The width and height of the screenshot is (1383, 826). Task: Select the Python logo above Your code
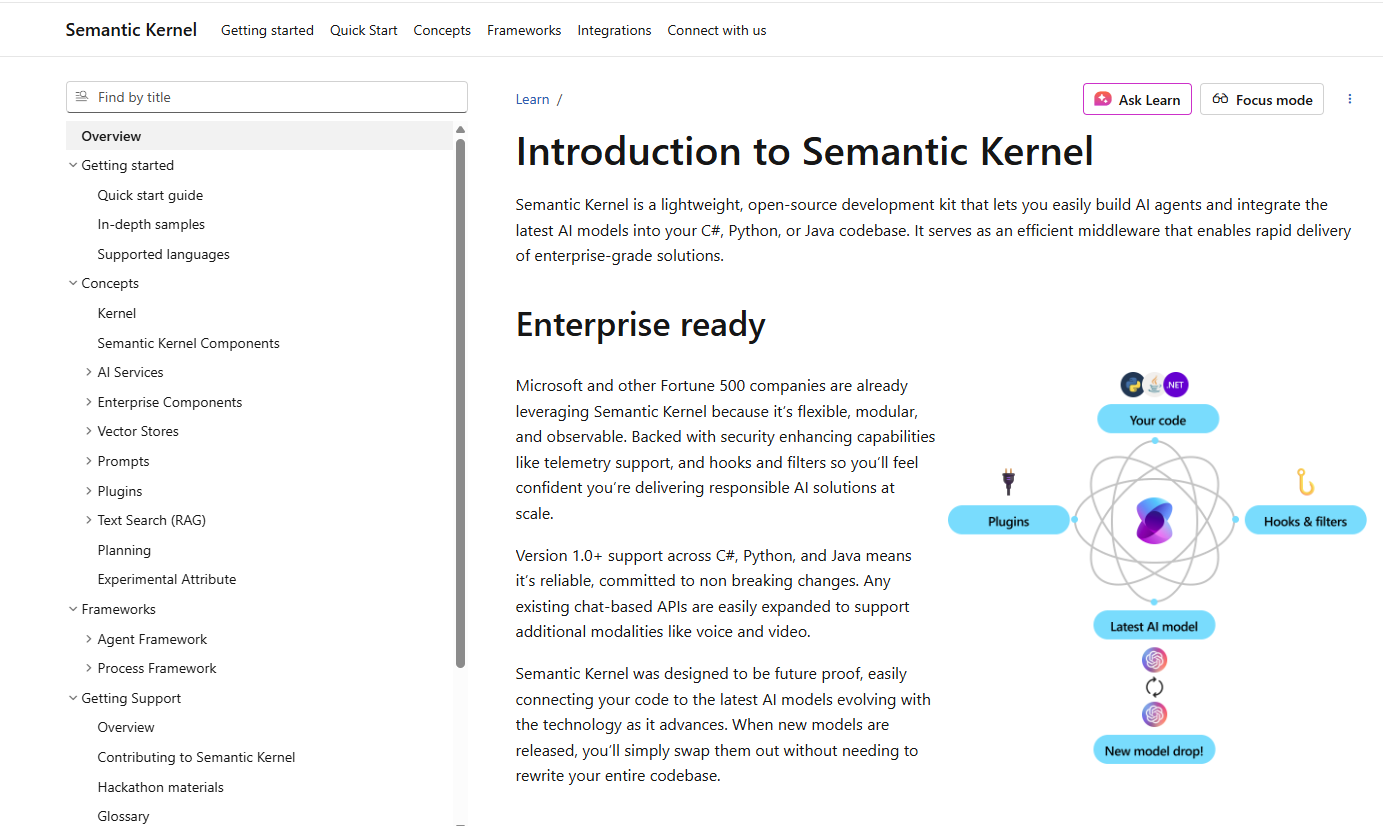coord(1131,384)
